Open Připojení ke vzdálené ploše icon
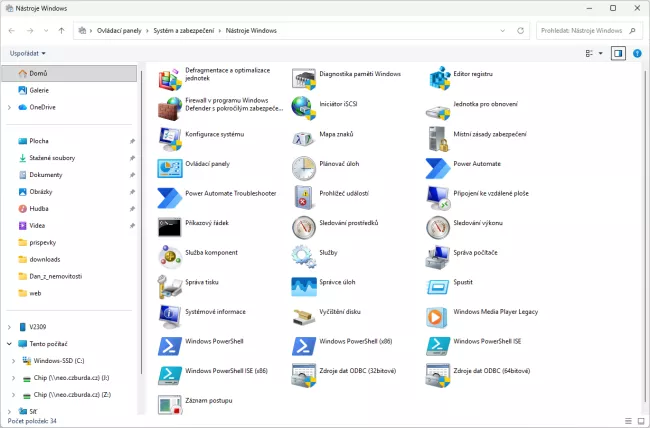 (438, 198)
